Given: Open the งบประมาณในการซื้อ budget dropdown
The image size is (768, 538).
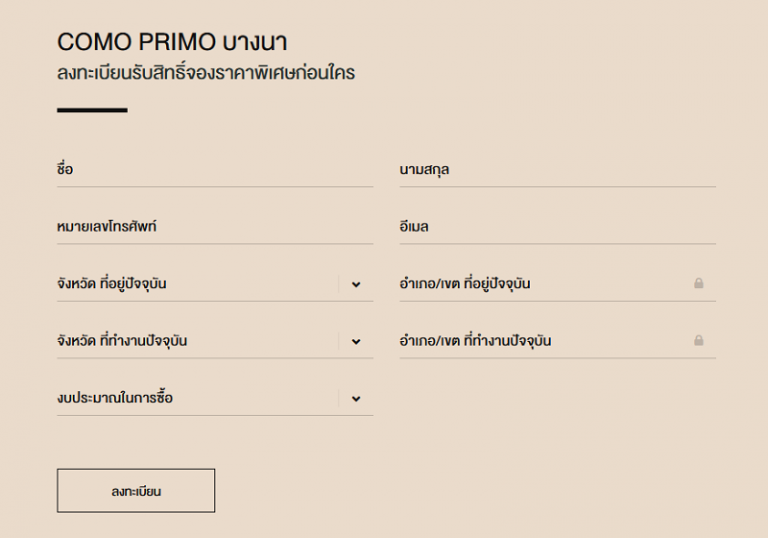Looking at the screenshot, I should coord(215,398).
